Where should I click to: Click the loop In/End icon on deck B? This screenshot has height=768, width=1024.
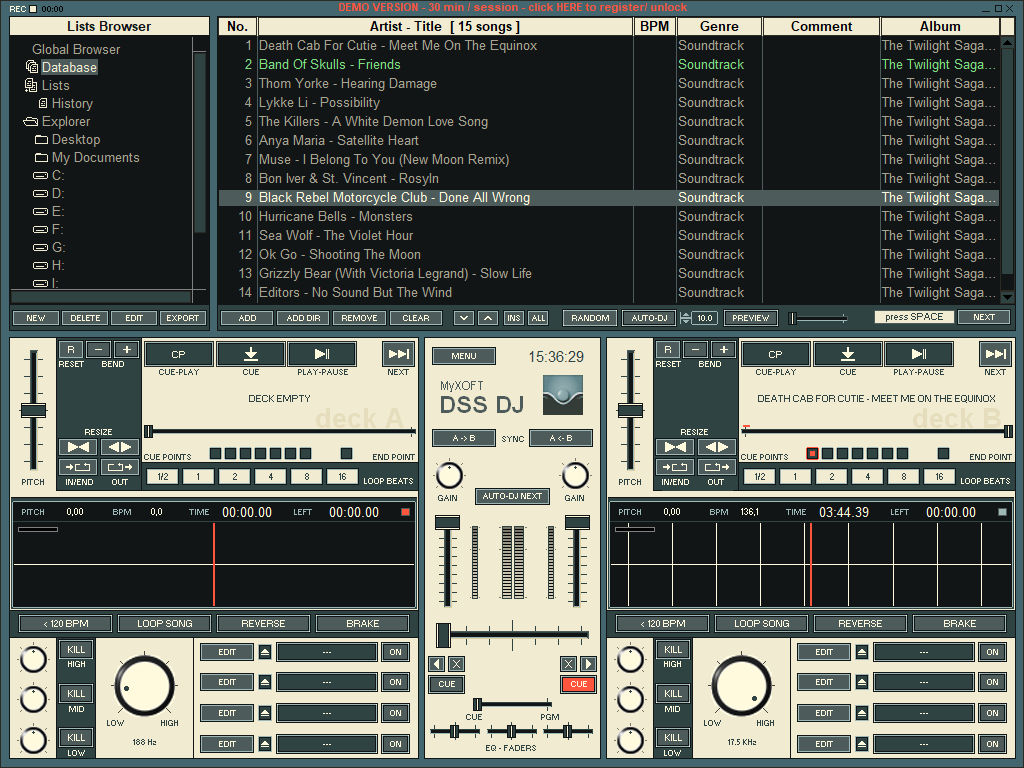[x=675, y=467]
